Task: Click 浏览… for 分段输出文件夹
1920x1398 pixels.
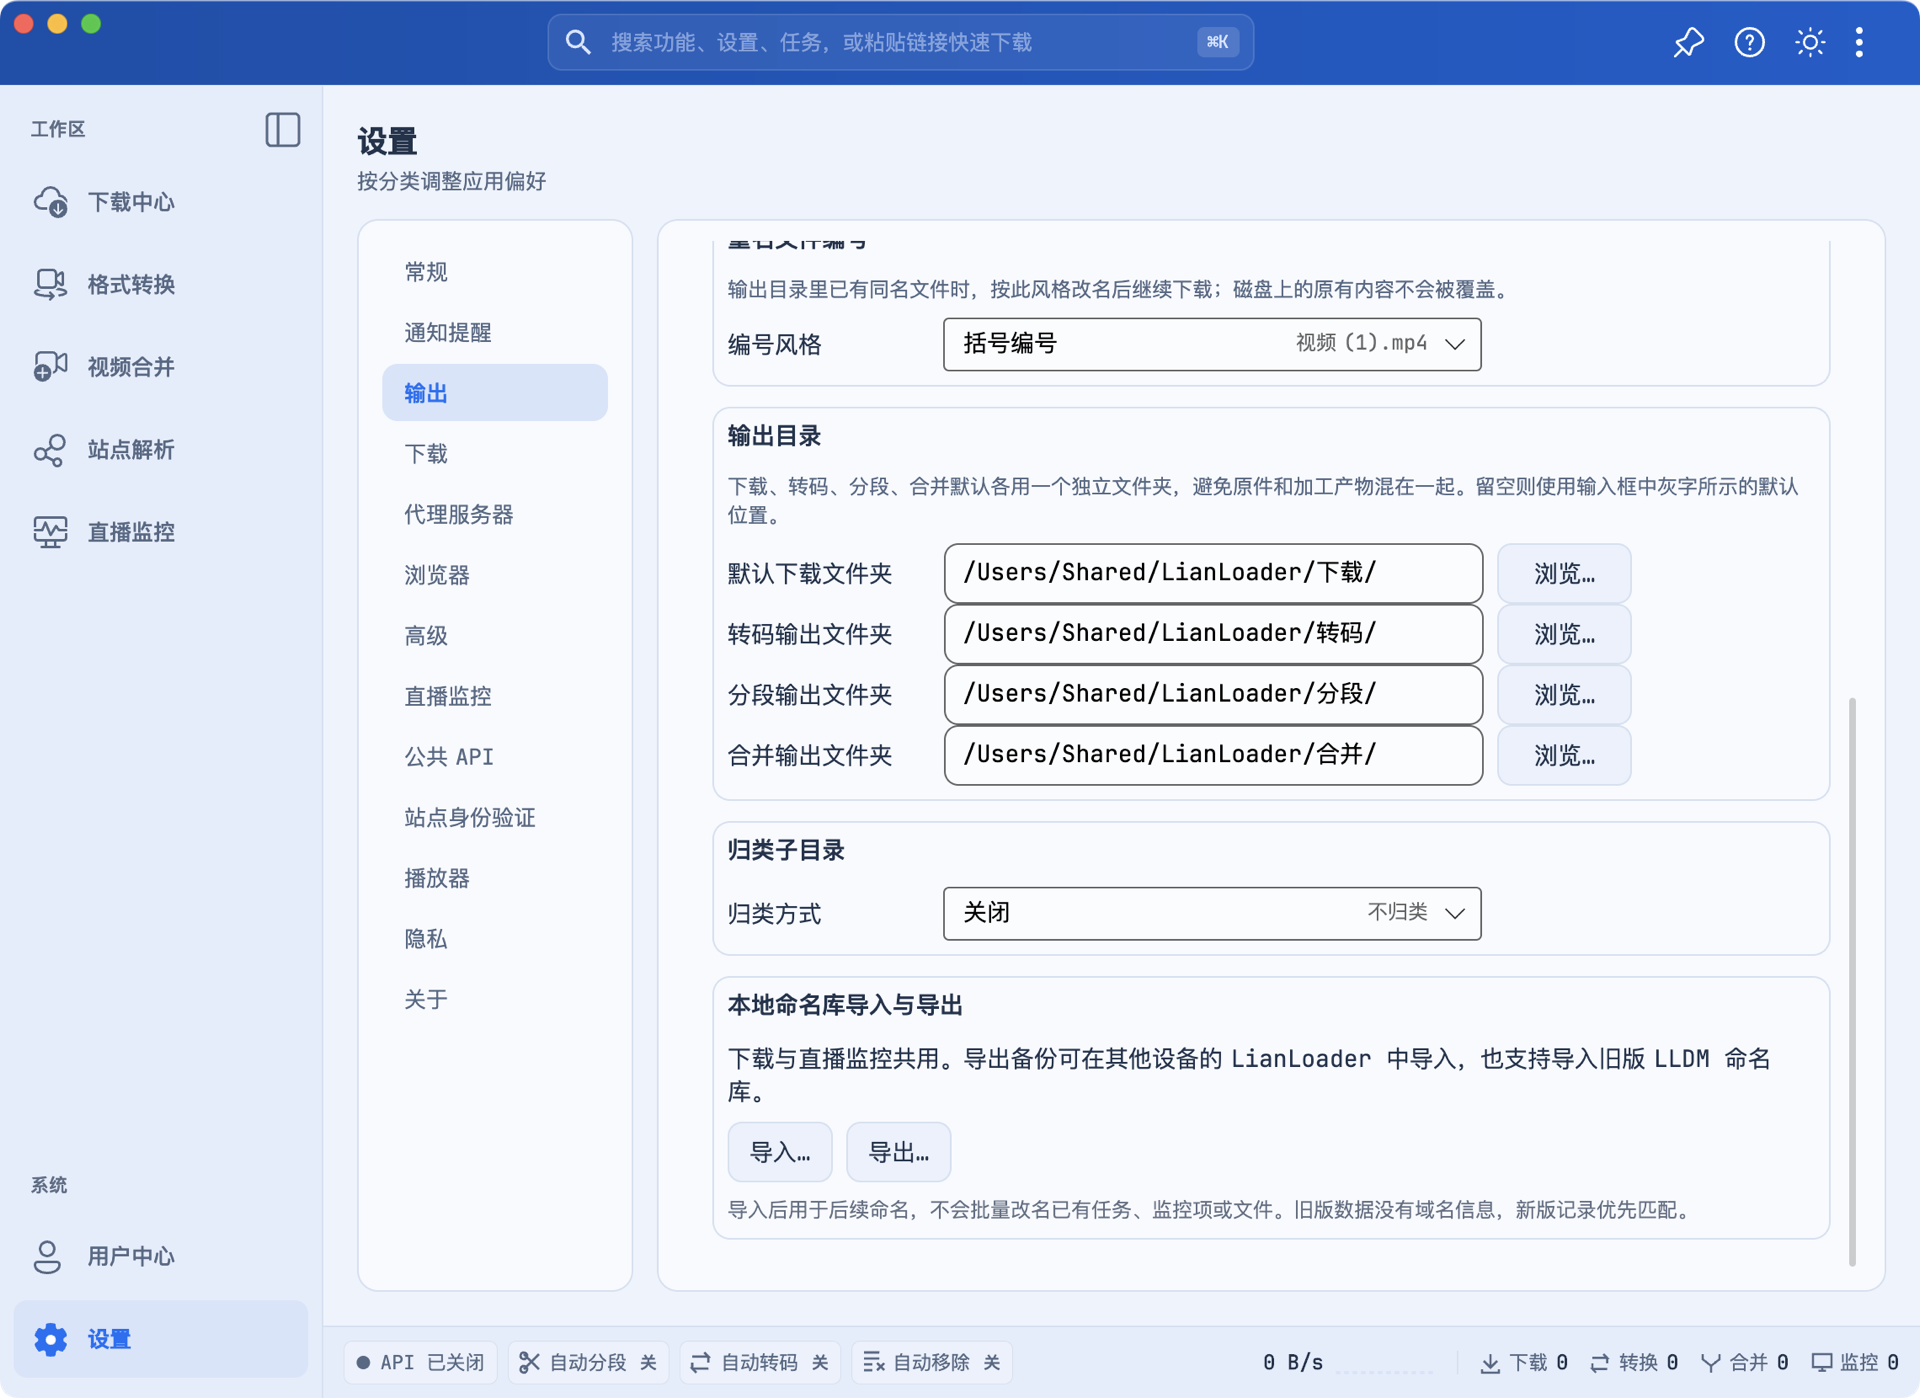Action: [x=1564, y=694]
